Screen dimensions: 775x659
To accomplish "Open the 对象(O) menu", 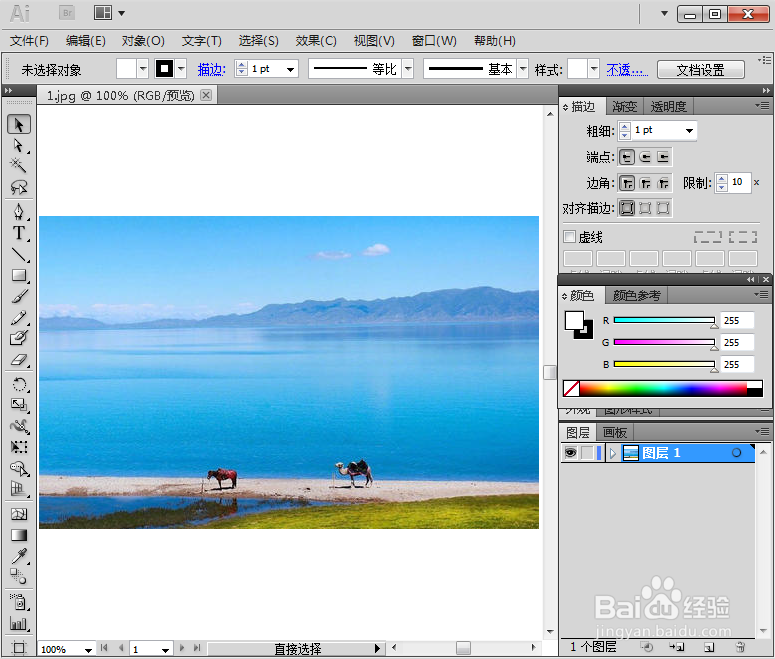I will coord(143,41).
